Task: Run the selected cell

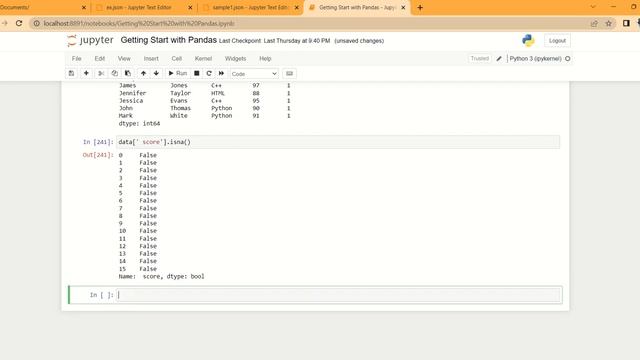Action: (178, 73)
